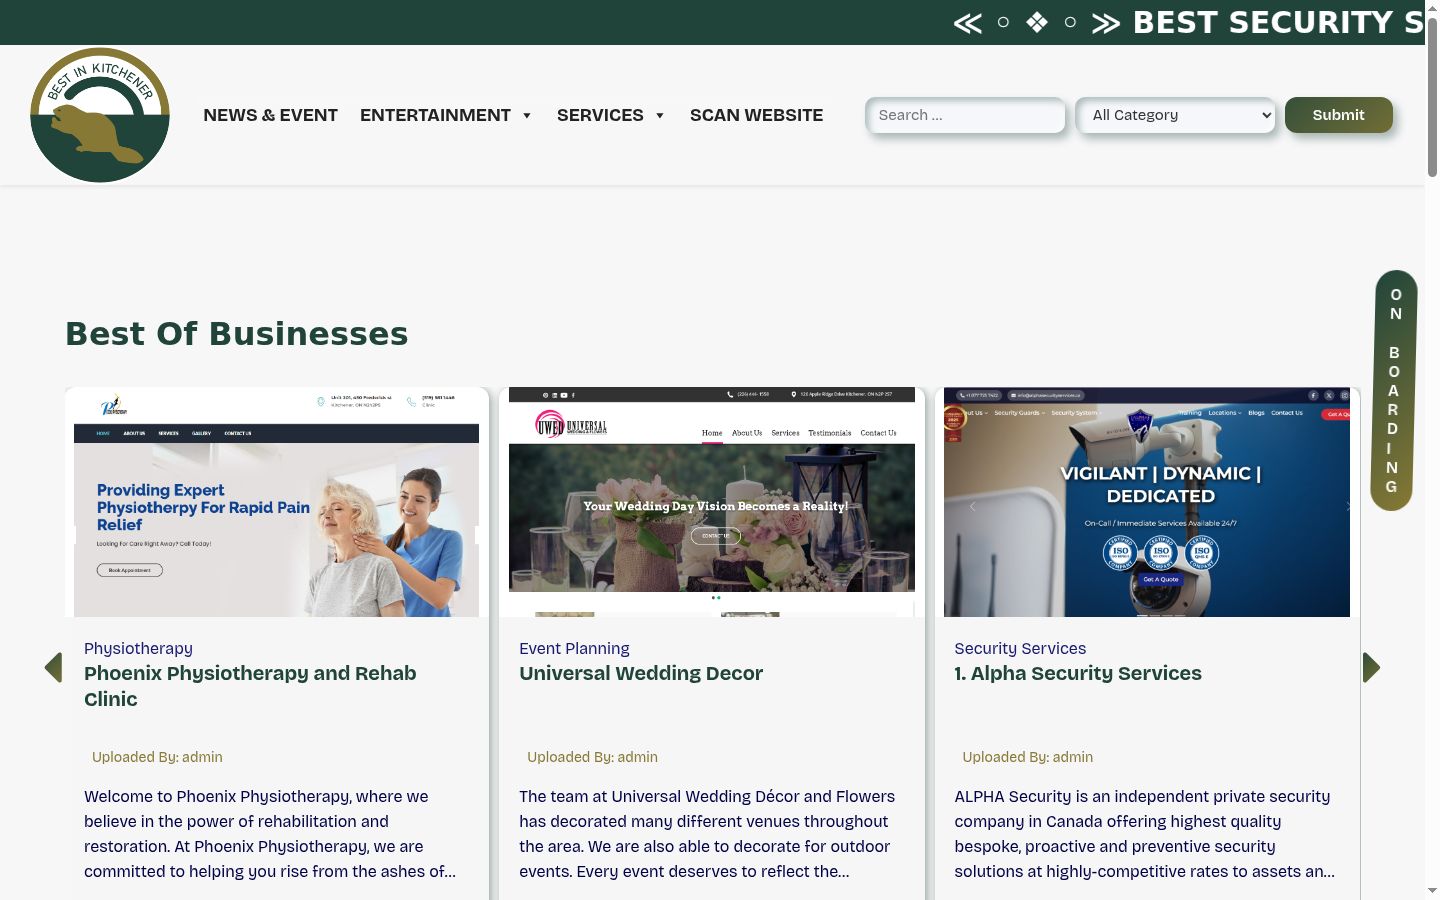Click the scrollbar down arrow
Image resolution: width=1440 pixels, height=900 pixels.
(x=1432, y=891)
